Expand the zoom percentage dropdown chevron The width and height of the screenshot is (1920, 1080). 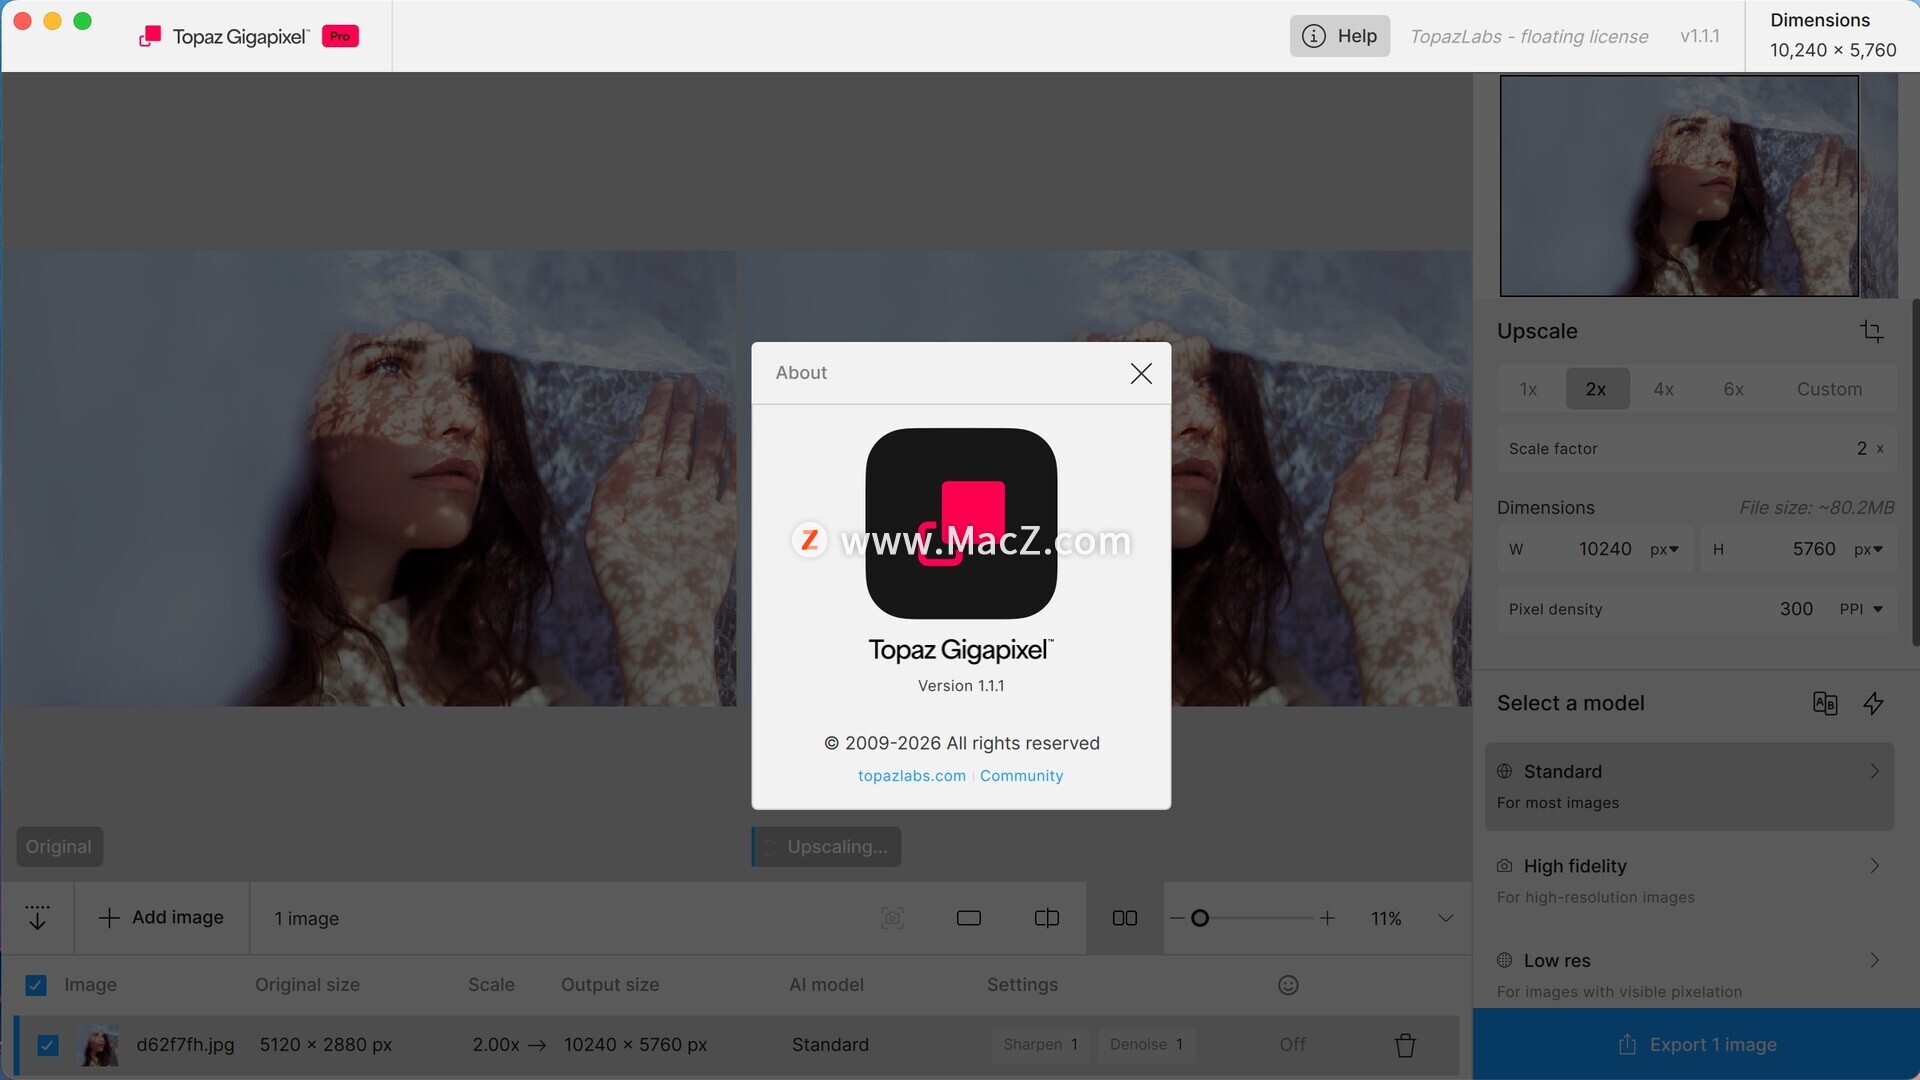point(1445,918)
